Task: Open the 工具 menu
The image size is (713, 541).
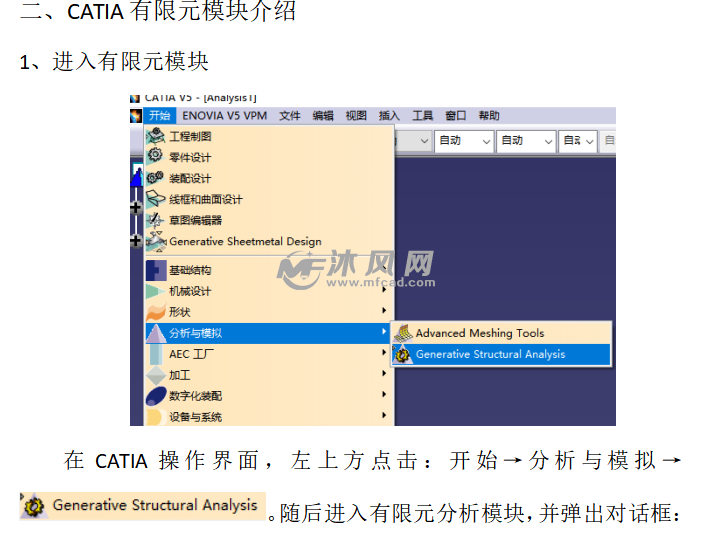Action: pyautogui.click(x=422, y=115)
